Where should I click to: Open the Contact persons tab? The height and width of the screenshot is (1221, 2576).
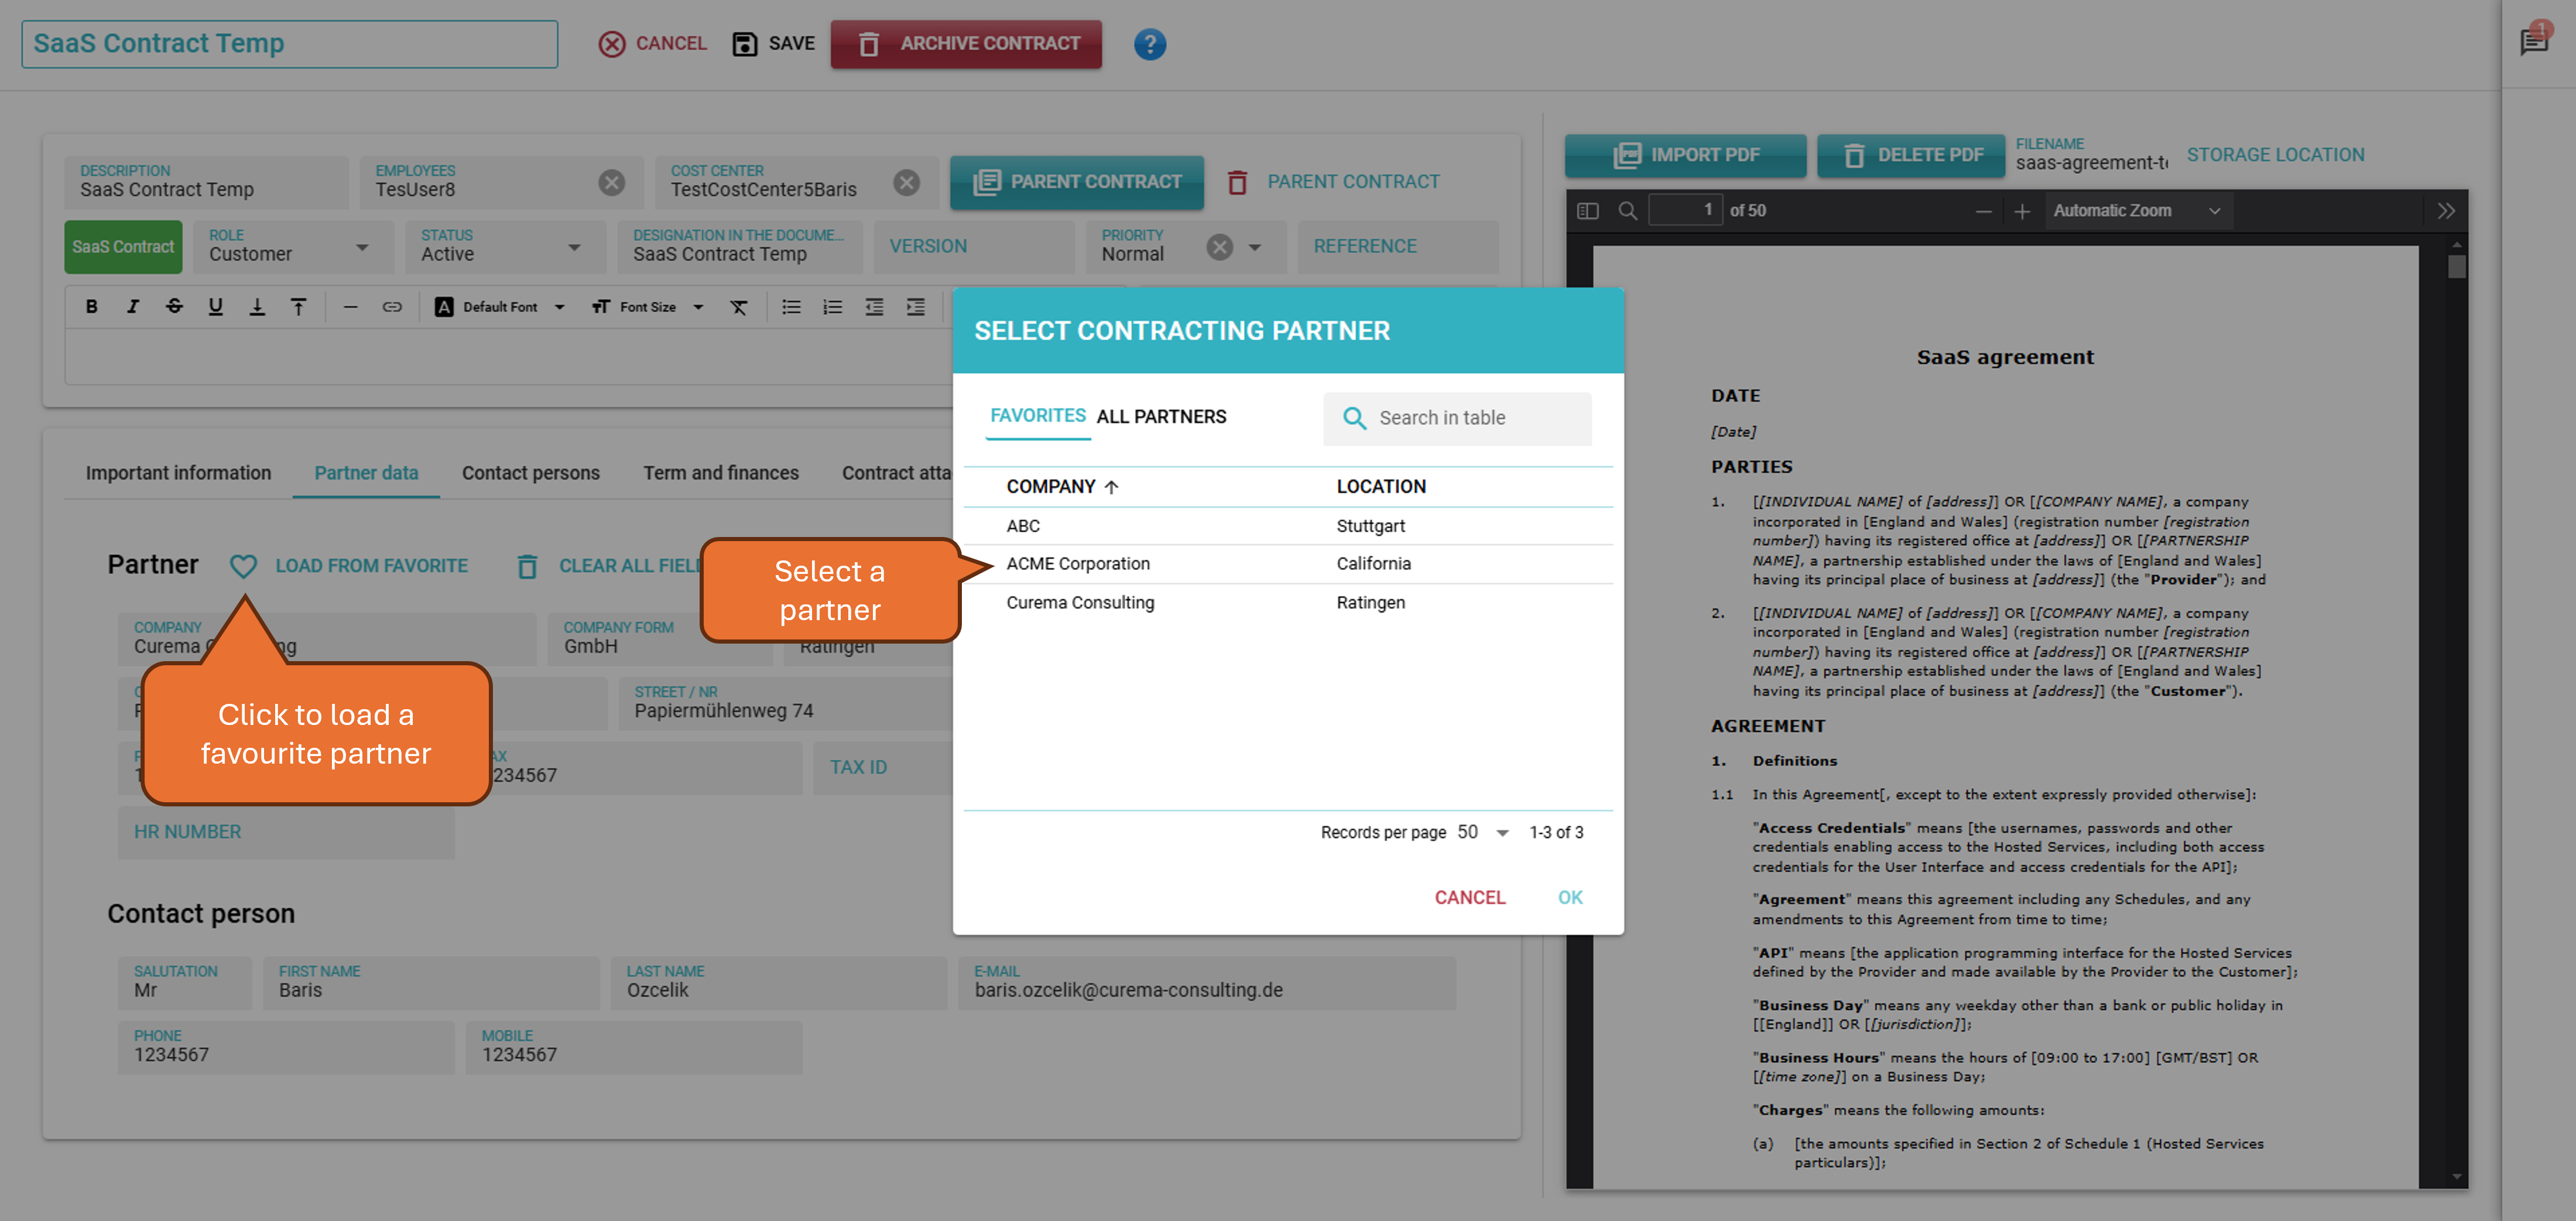530,473
